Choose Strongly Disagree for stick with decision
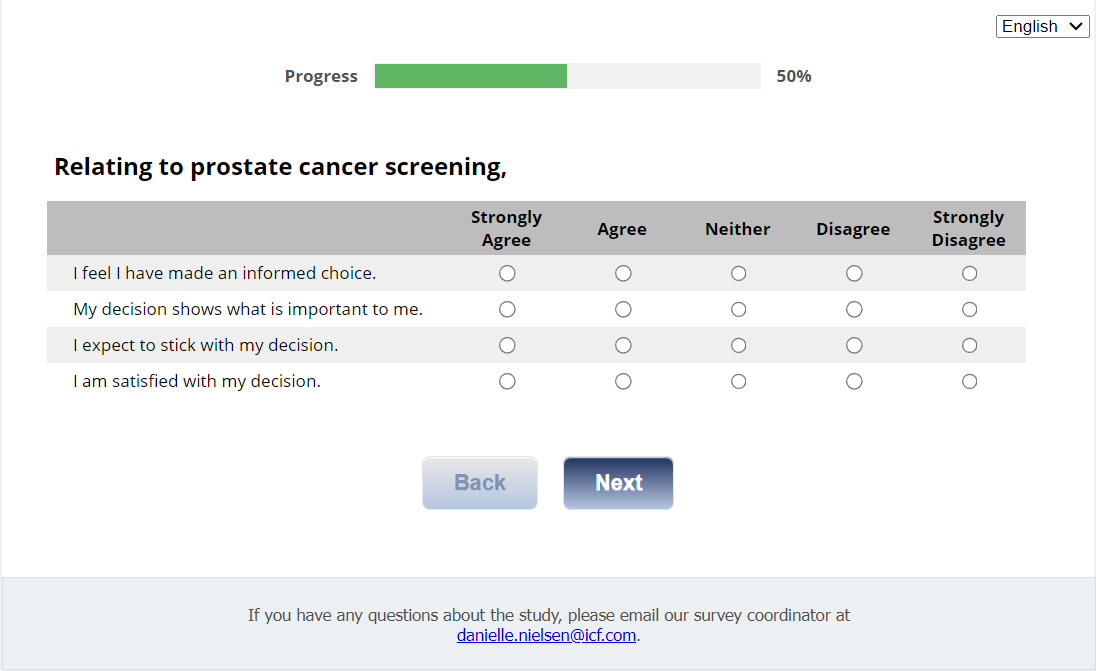The width and height of the screenshot is (1096, 671). 969,346
